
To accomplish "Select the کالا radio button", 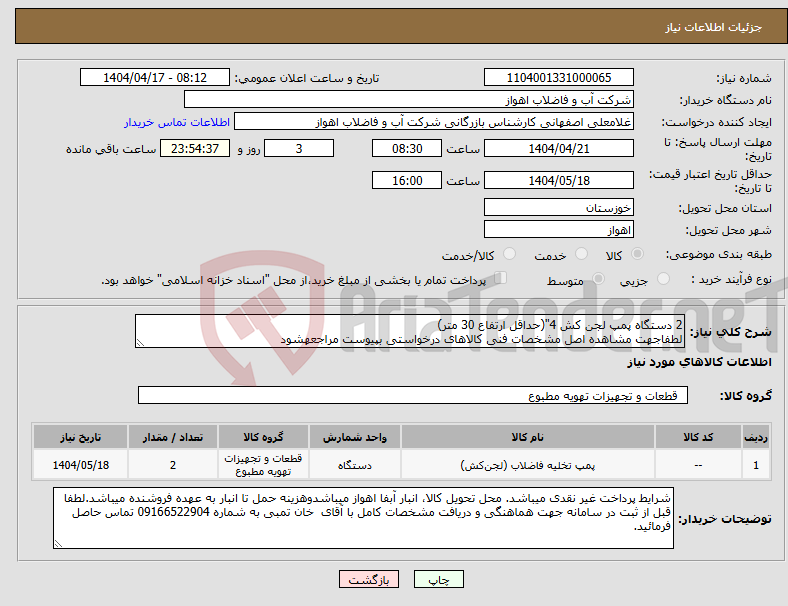I will pos(637,254).
